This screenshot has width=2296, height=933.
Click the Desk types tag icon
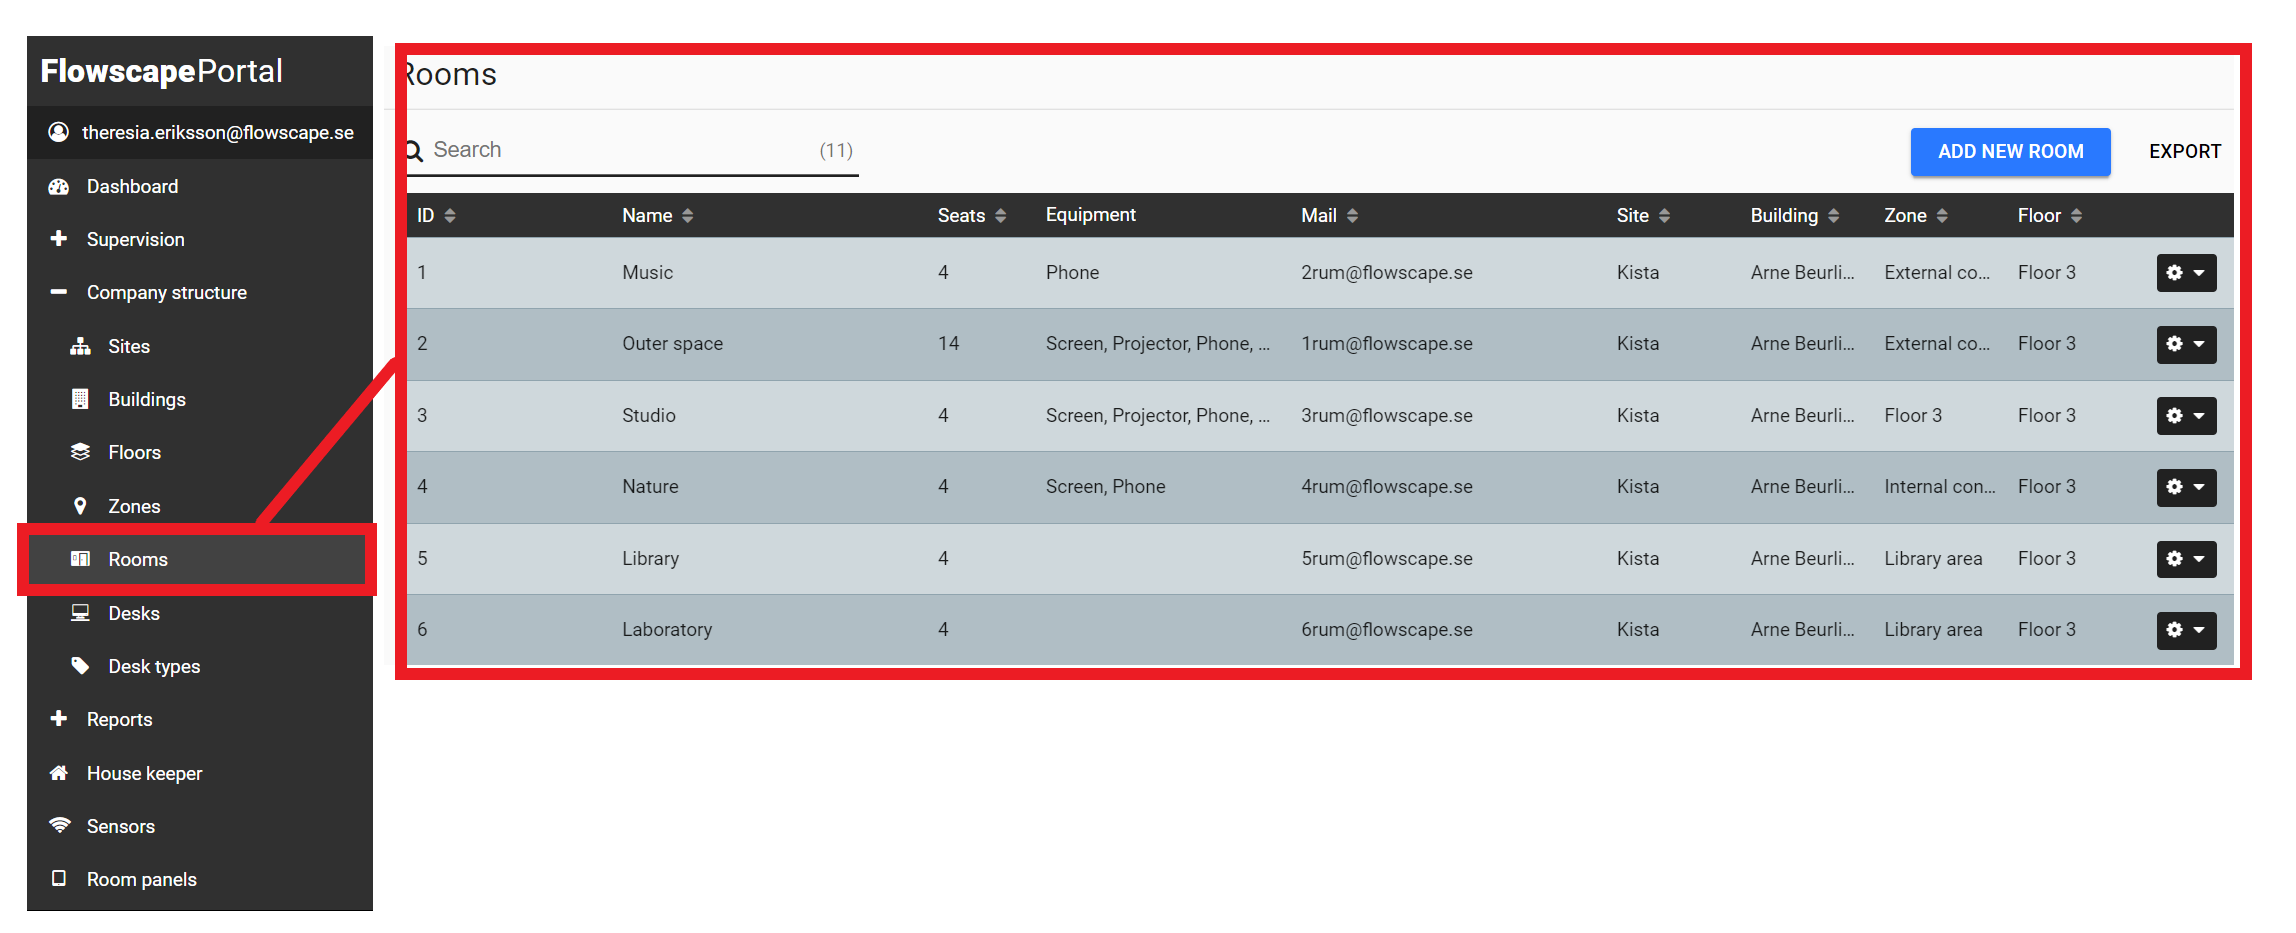click(80, 666)
